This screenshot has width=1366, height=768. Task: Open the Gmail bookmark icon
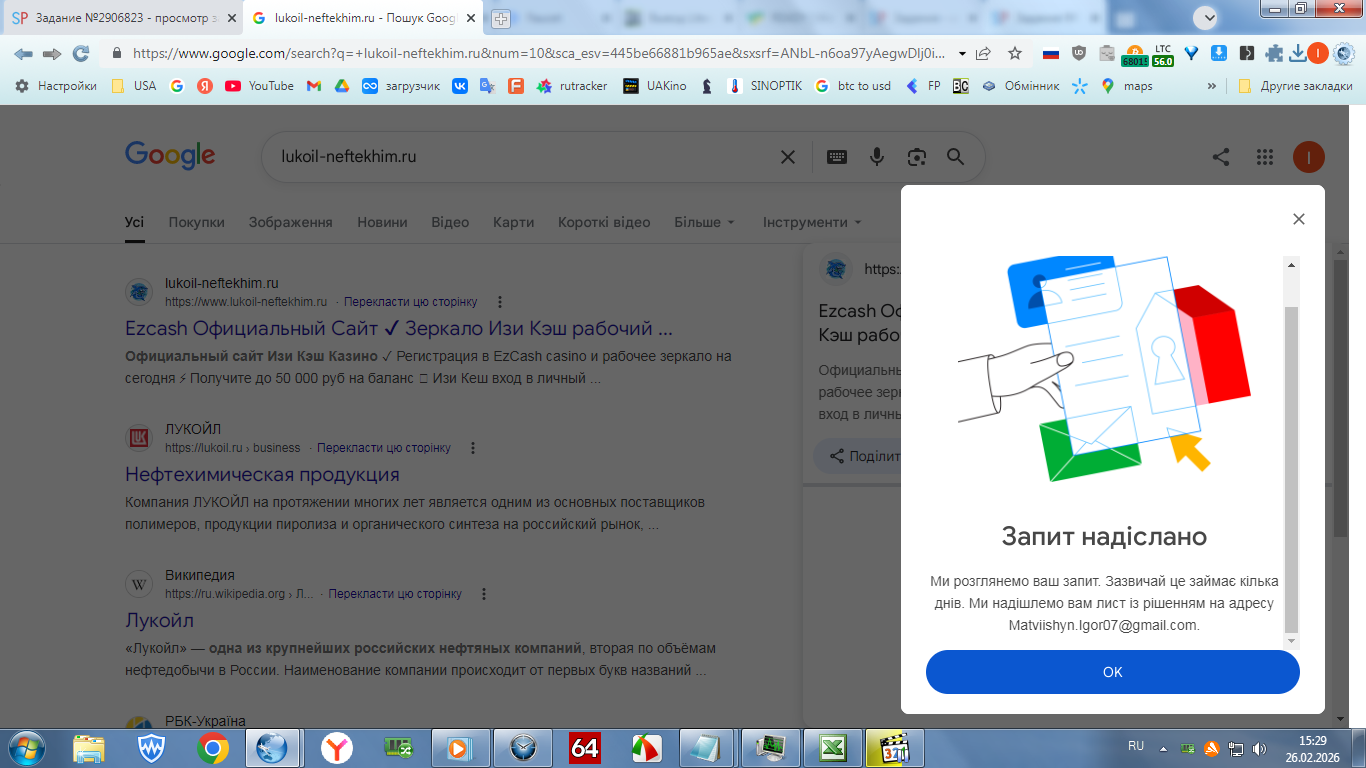click(x=314, y=86)
